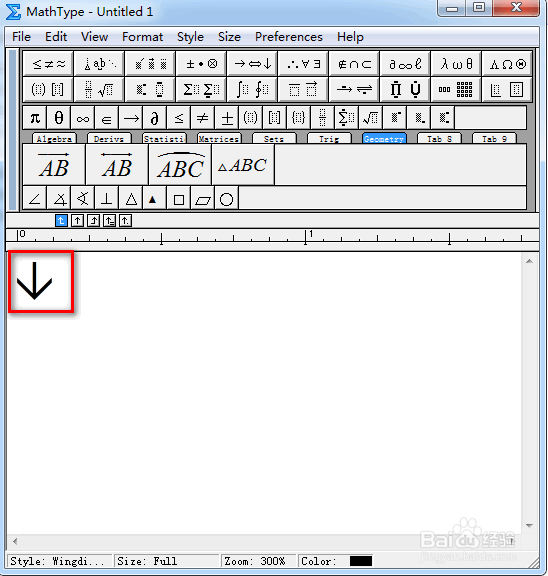The width and height of the screenshot is (548, 576).
Task: Open the underbar and overbar templates palette
Action: [303, 89]
